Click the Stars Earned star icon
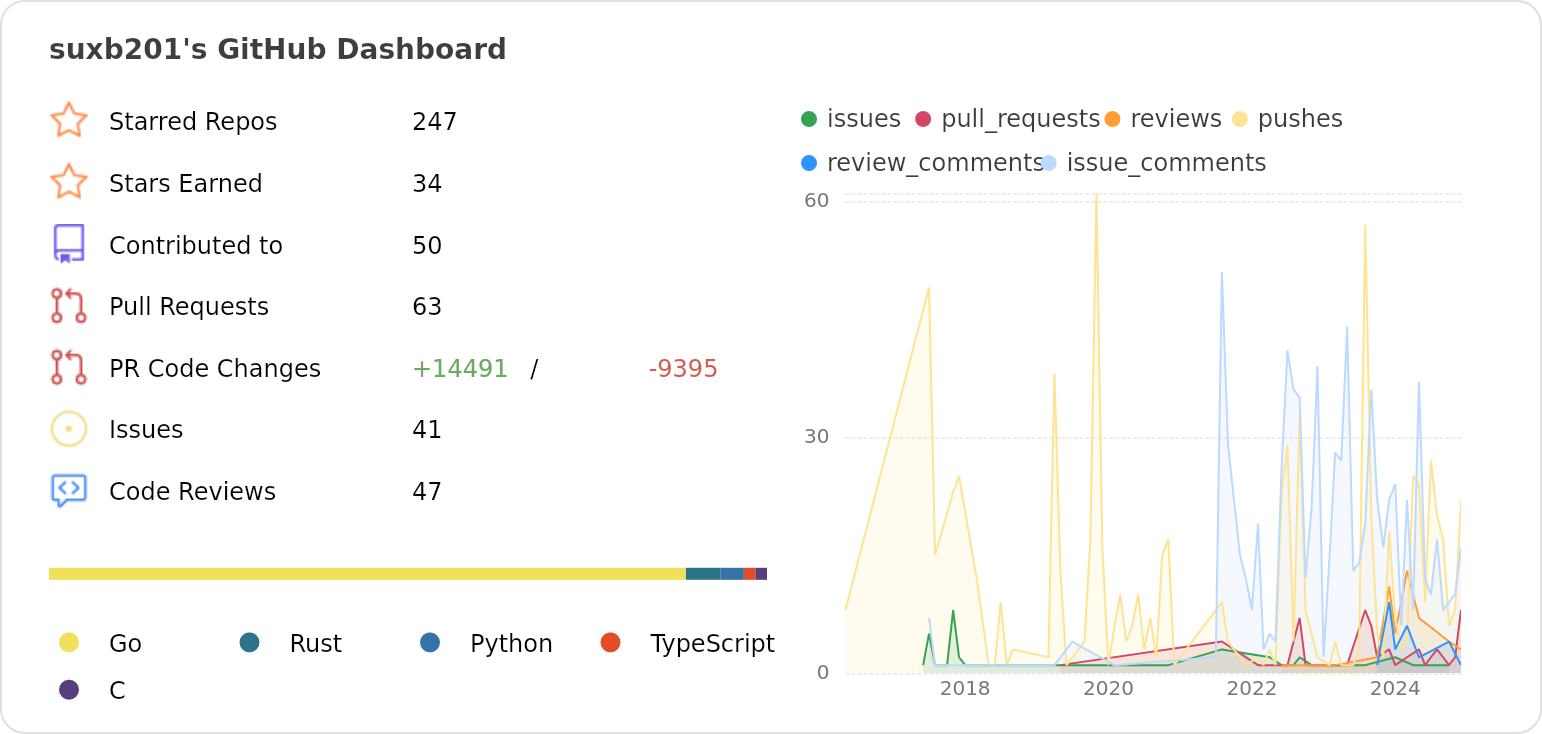The height and width of the screenshot is (734, 1542). coord(69,182)
